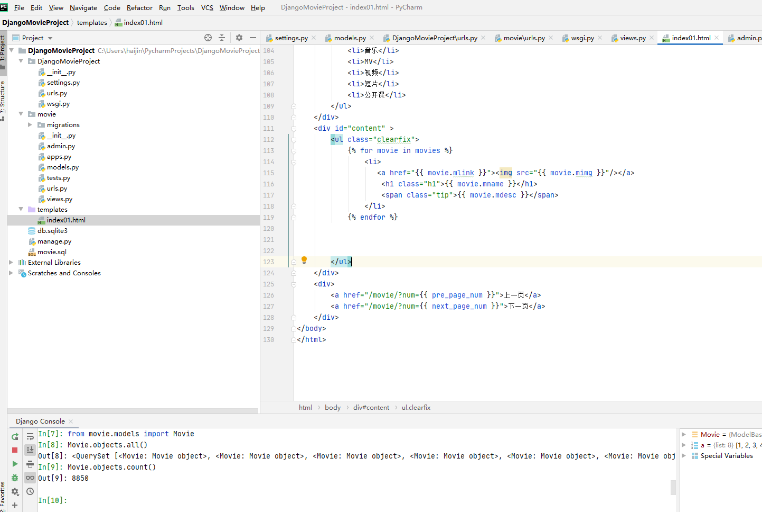Close the settings.py editor tab
Screen dimensions: 762x512
coord(314,37)
